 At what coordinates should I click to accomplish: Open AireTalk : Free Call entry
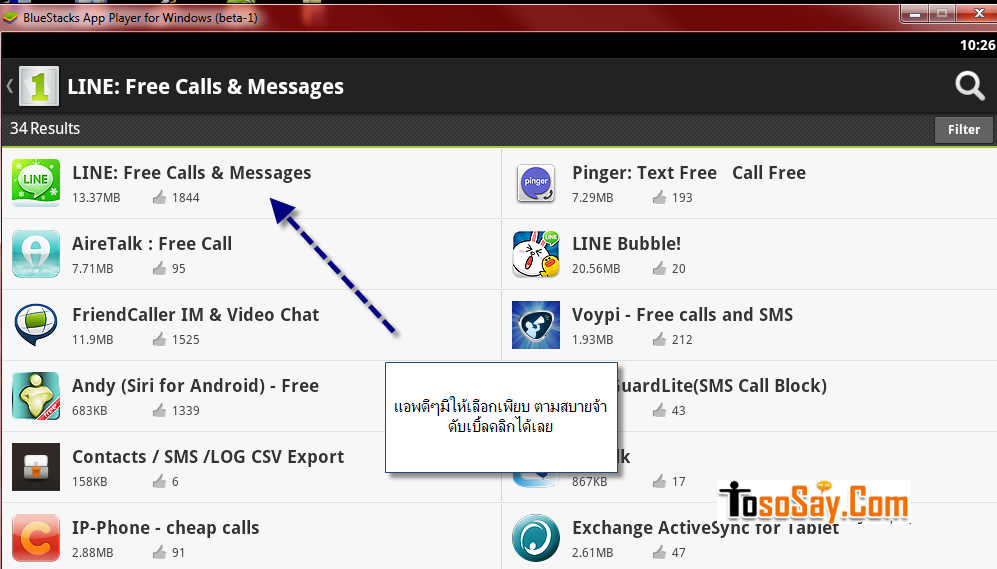pos(152,244)
